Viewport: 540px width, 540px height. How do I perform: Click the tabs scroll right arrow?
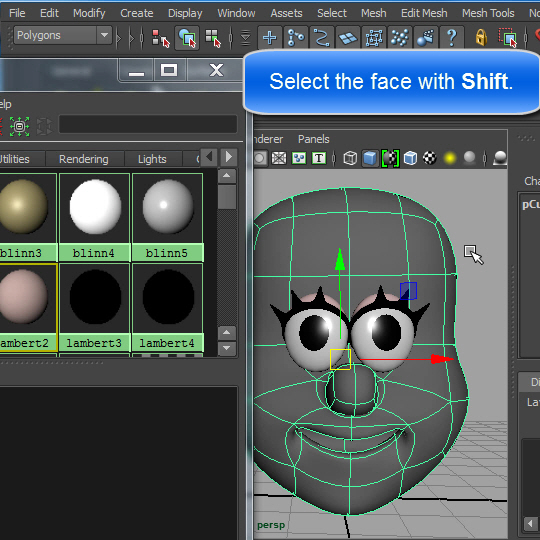point(229,157)
